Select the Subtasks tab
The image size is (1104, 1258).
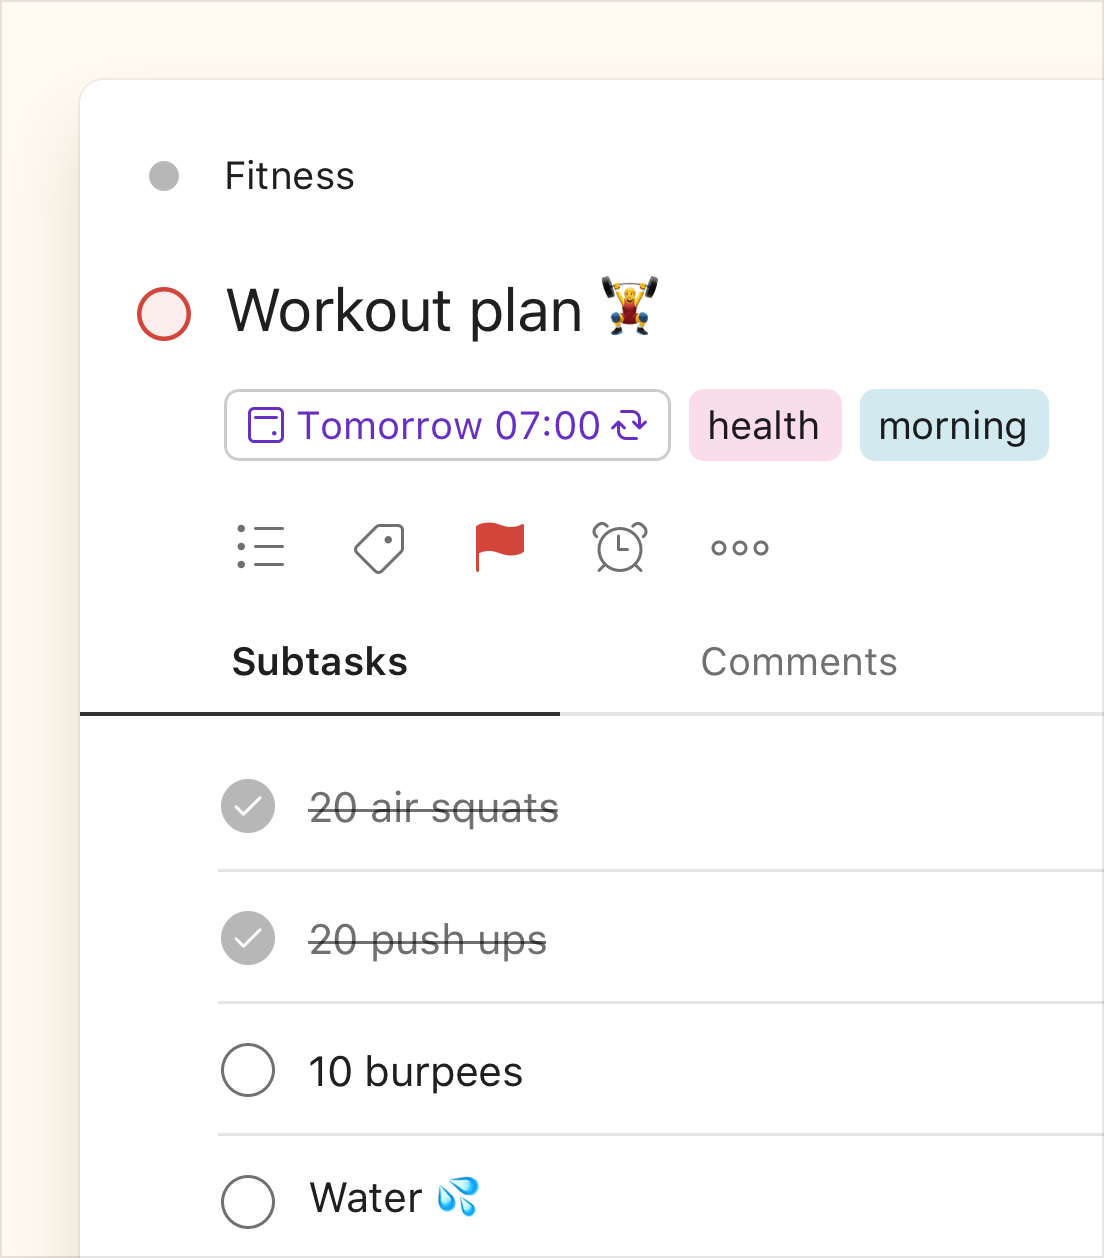[320, 662]
